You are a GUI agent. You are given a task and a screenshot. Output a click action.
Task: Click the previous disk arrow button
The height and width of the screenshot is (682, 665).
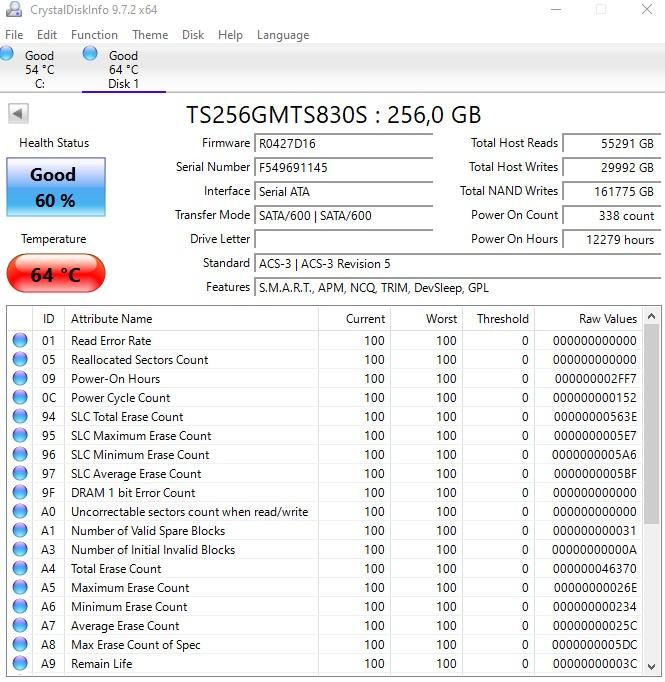pyautogui.click(x=18, y=114)
